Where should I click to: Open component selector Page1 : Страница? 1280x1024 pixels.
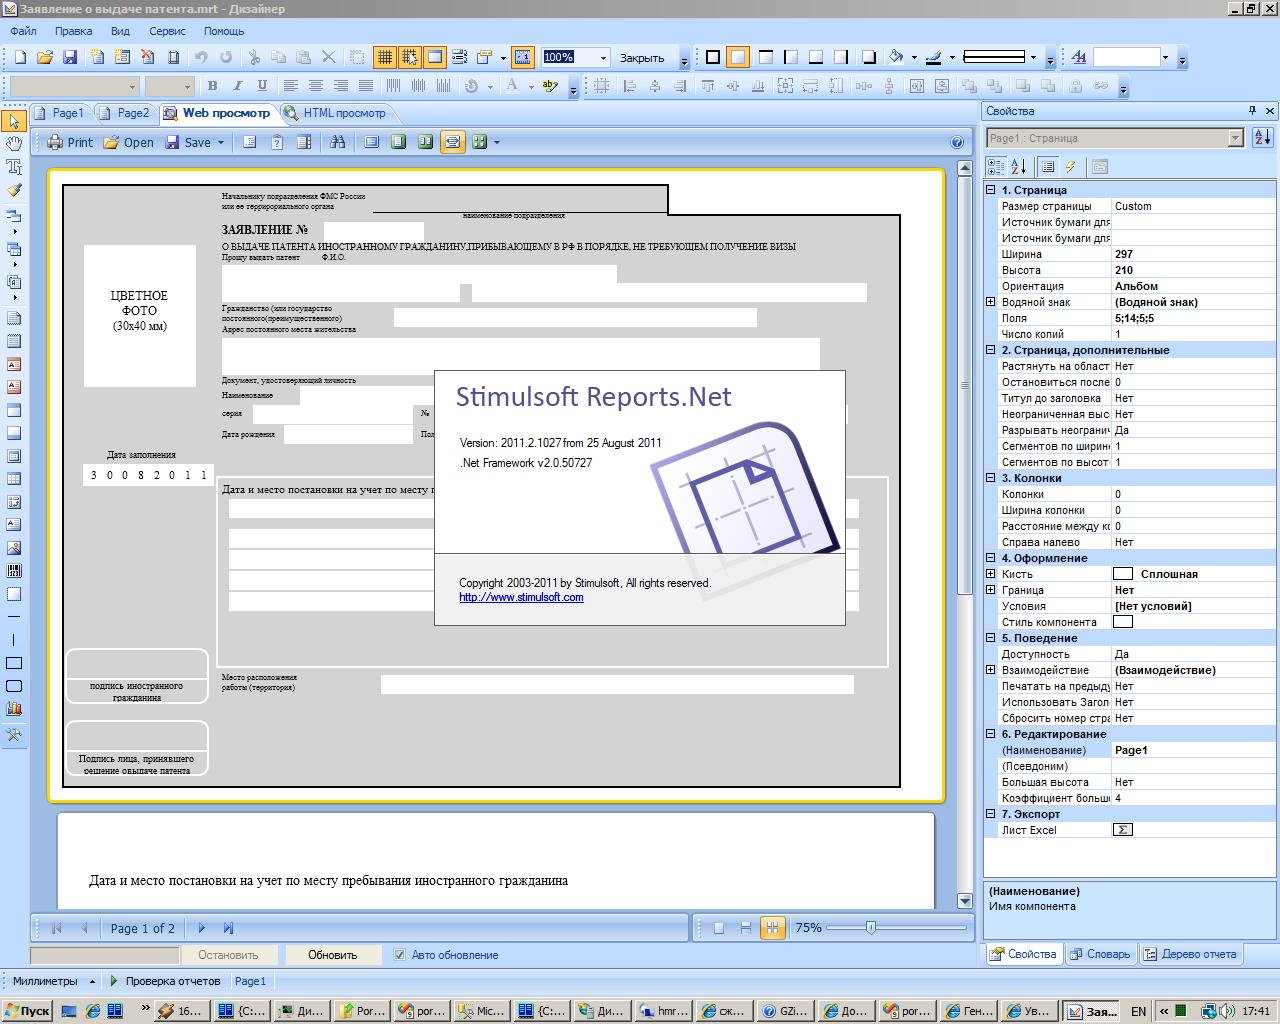click(x=1114, y=138)
